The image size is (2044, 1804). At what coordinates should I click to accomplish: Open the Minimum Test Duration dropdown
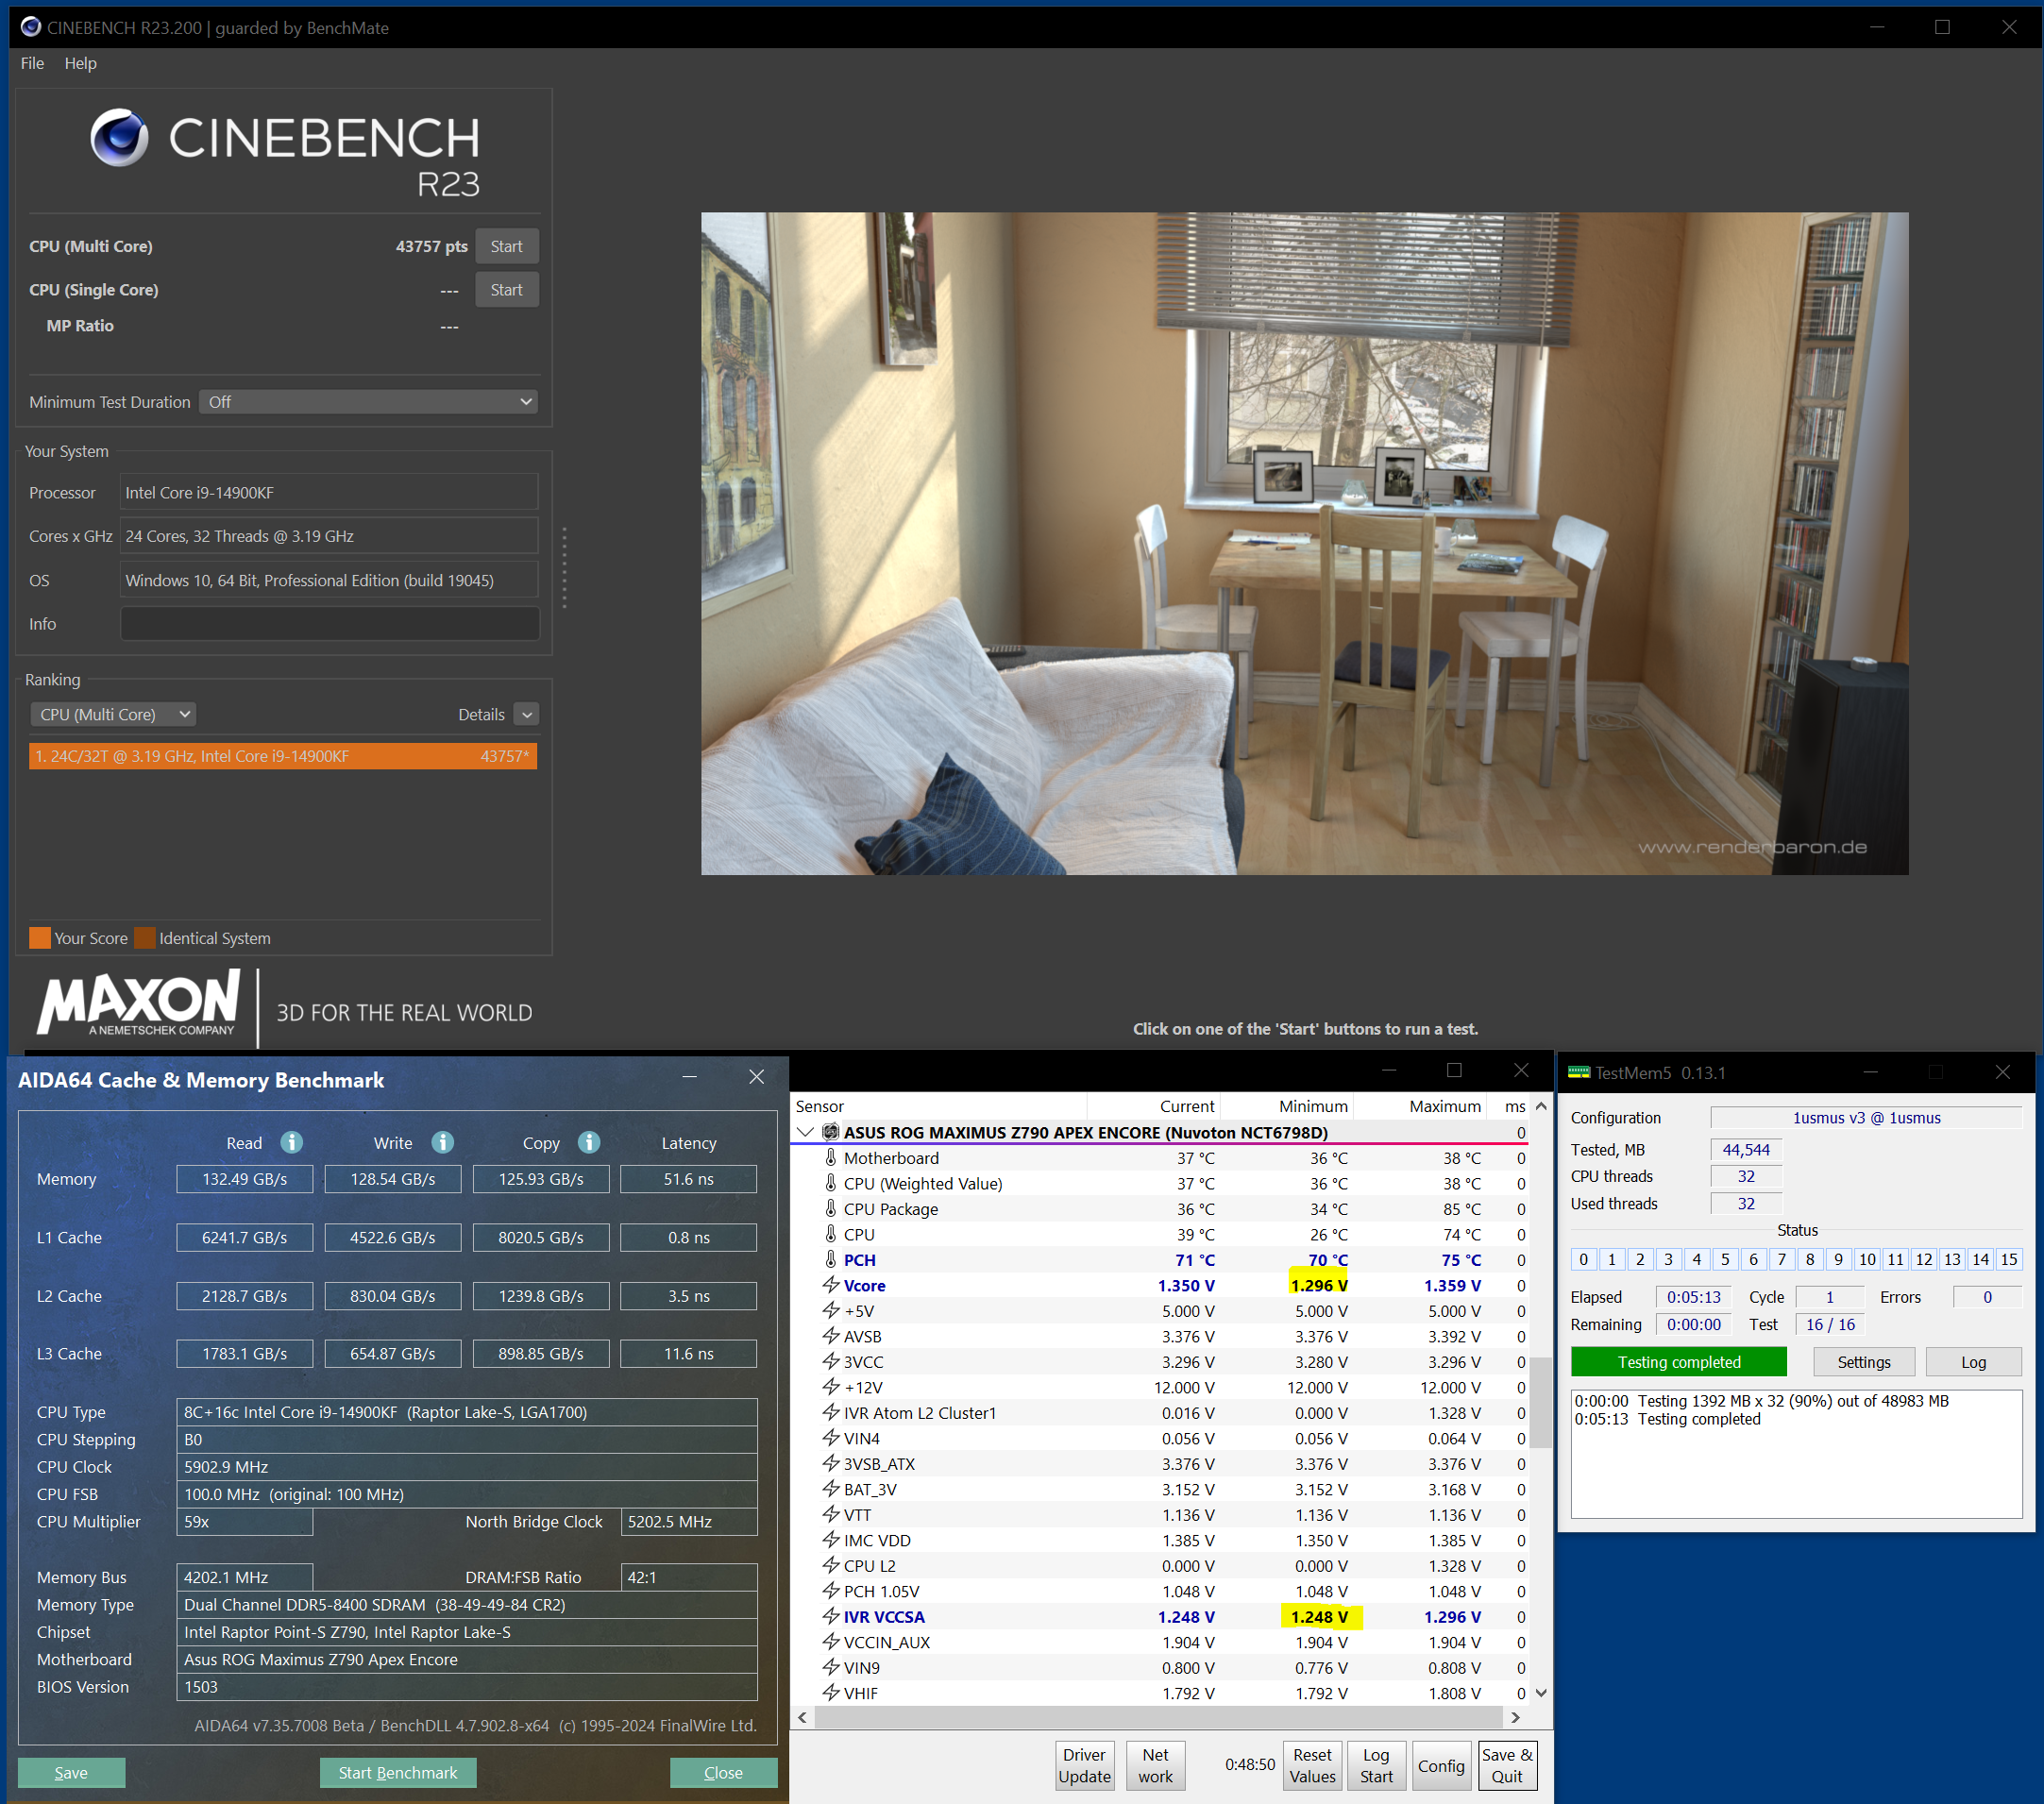[368, 402]
